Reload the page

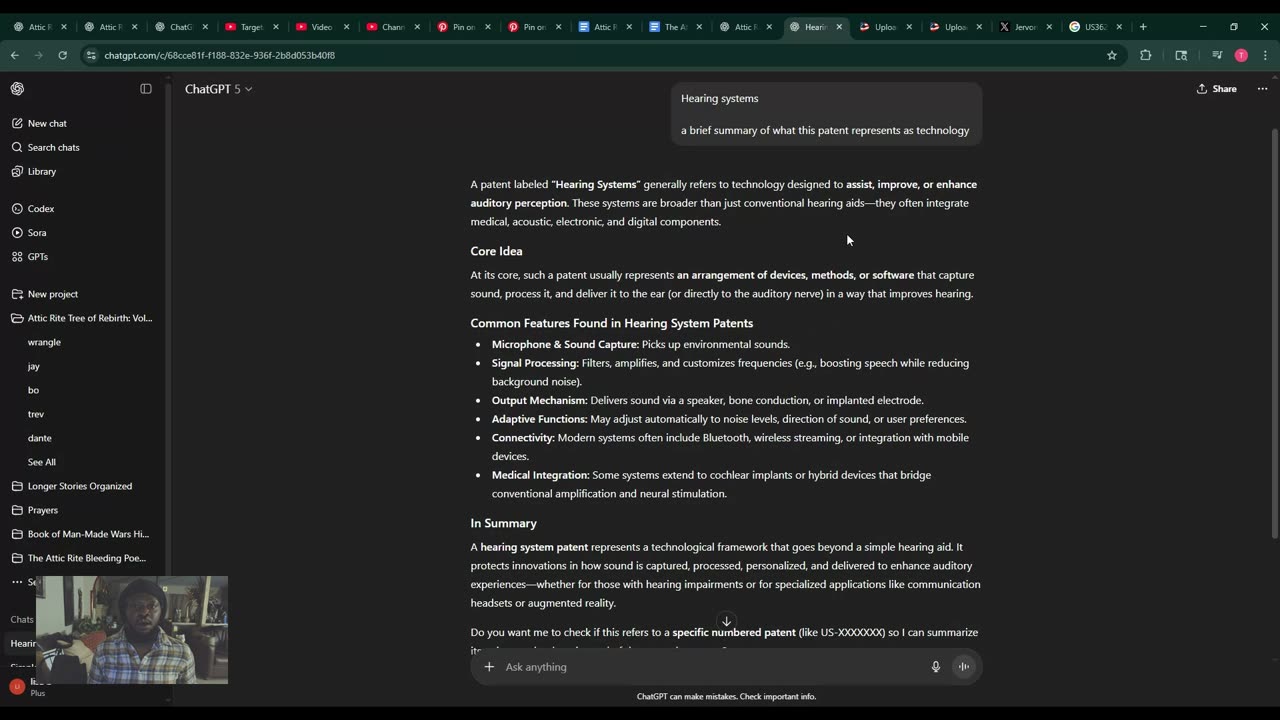[62, 55]
